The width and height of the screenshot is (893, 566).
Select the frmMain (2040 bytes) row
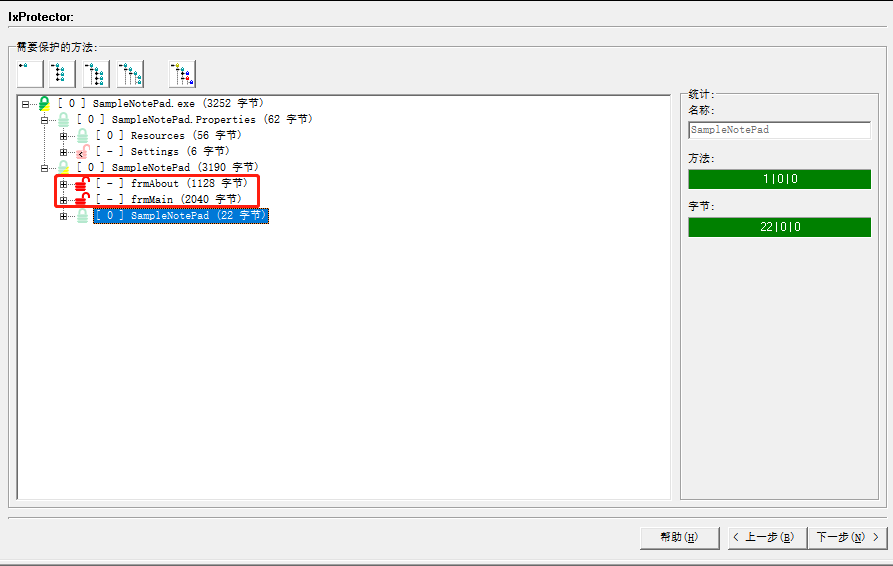coord(169,199)
